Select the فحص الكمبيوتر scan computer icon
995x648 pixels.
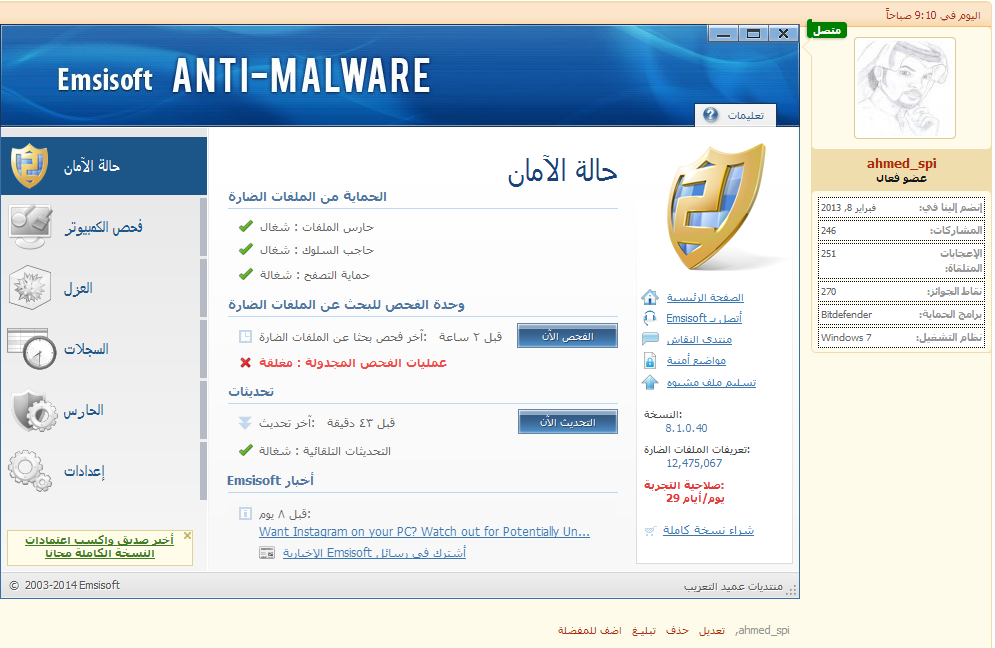(x=30, y=227)
